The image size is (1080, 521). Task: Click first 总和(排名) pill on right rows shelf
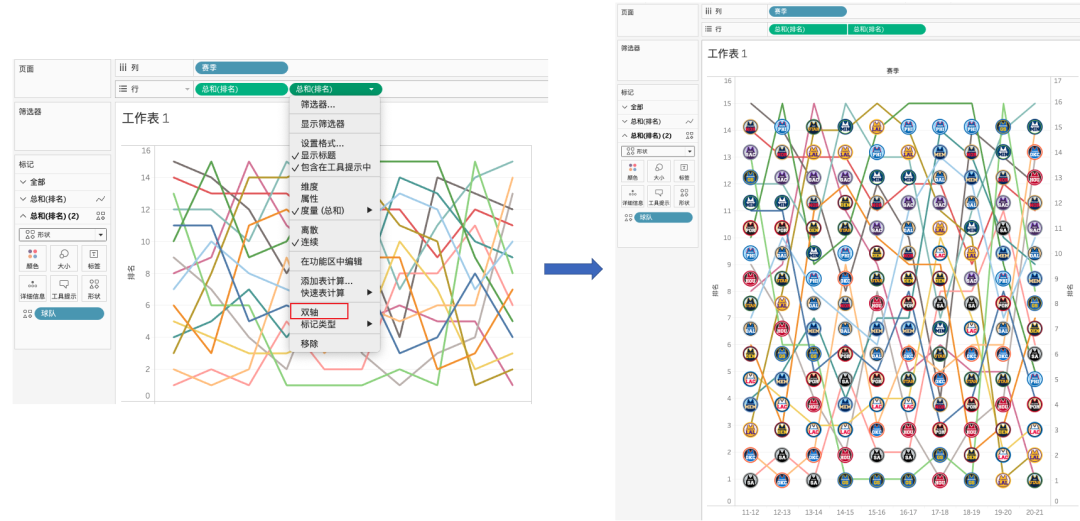807,29
